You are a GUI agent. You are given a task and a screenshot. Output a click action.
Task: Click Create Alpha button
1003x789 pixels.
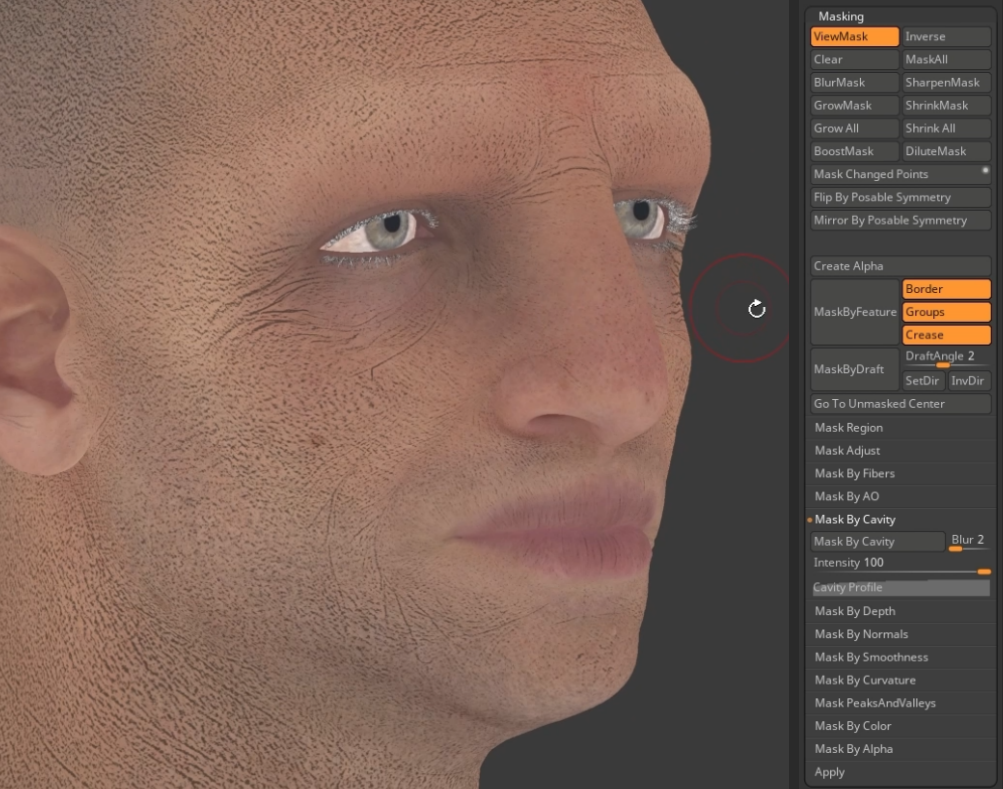[900, 266]
